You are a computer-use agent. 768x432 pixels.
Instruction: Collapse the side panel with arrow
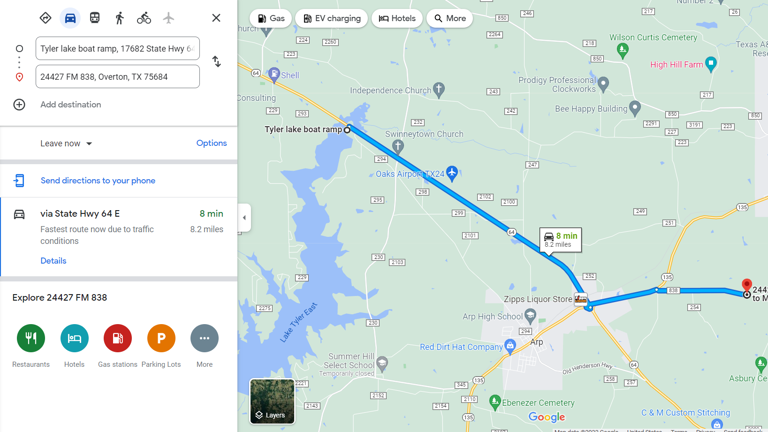coord(244,217)
